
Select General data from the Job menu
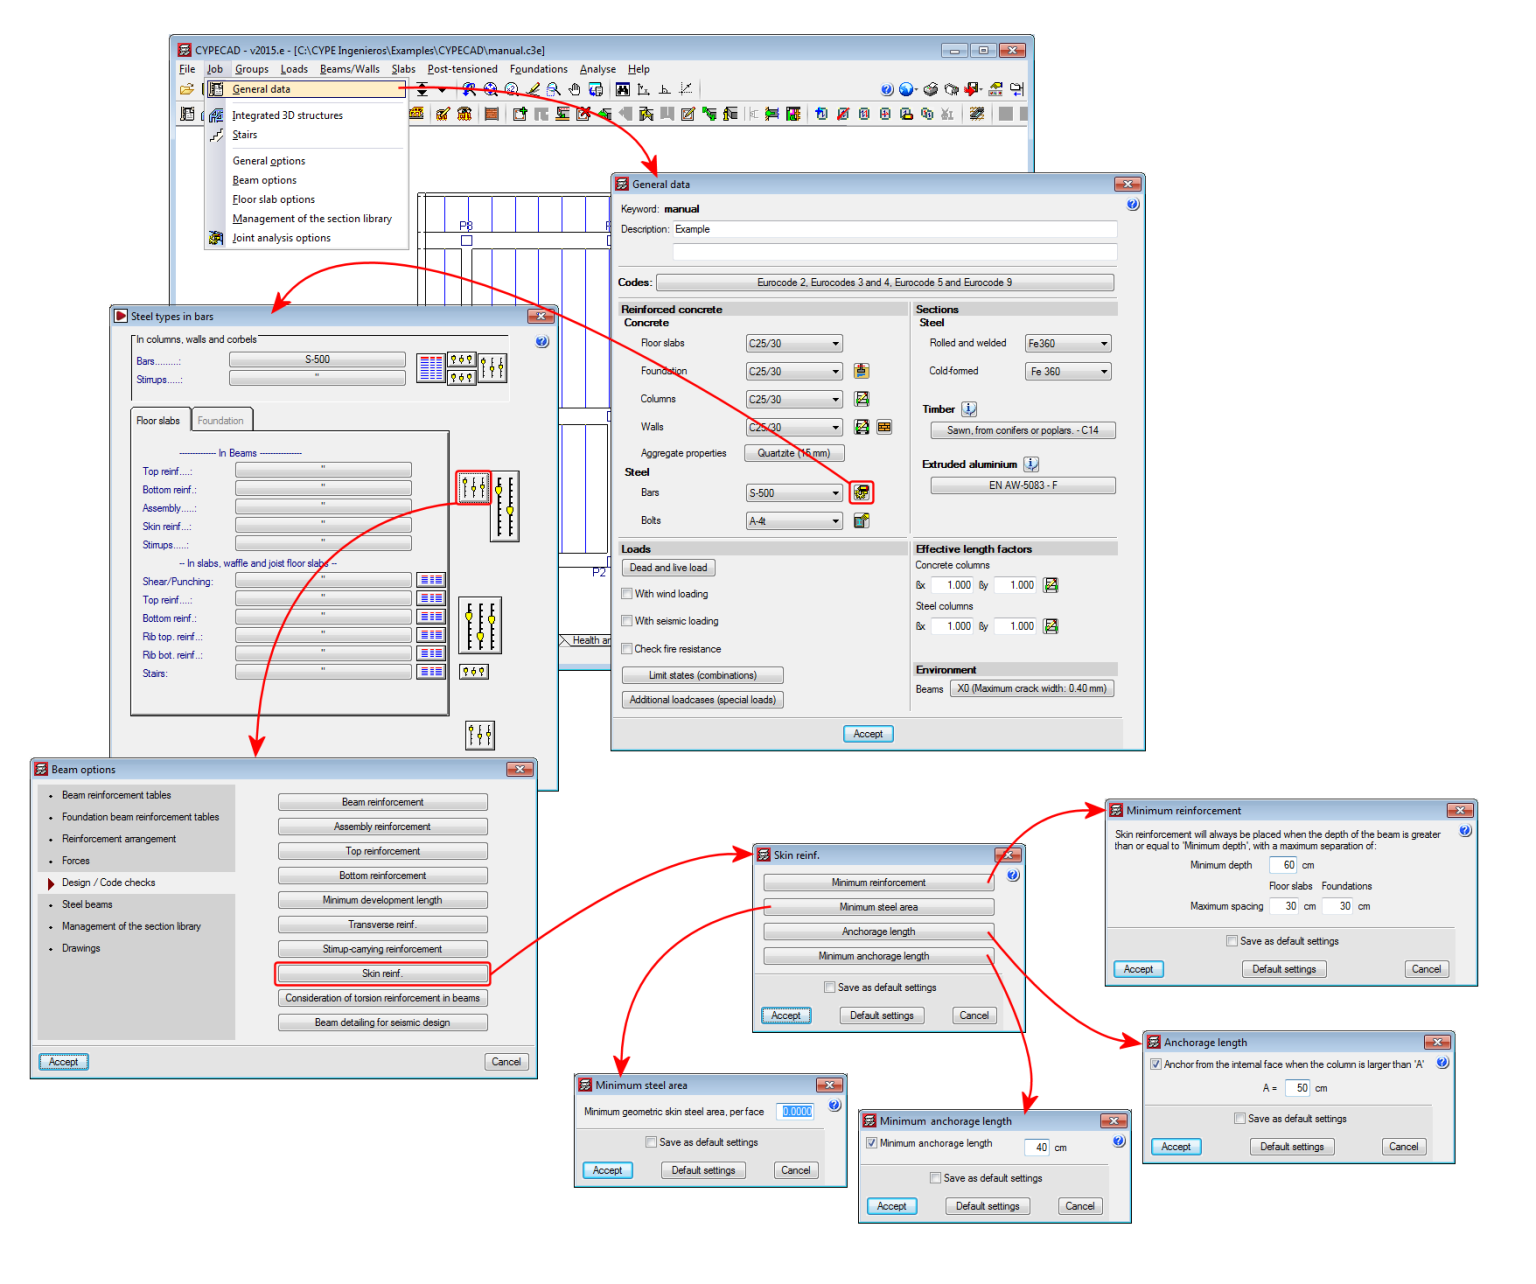306,89
